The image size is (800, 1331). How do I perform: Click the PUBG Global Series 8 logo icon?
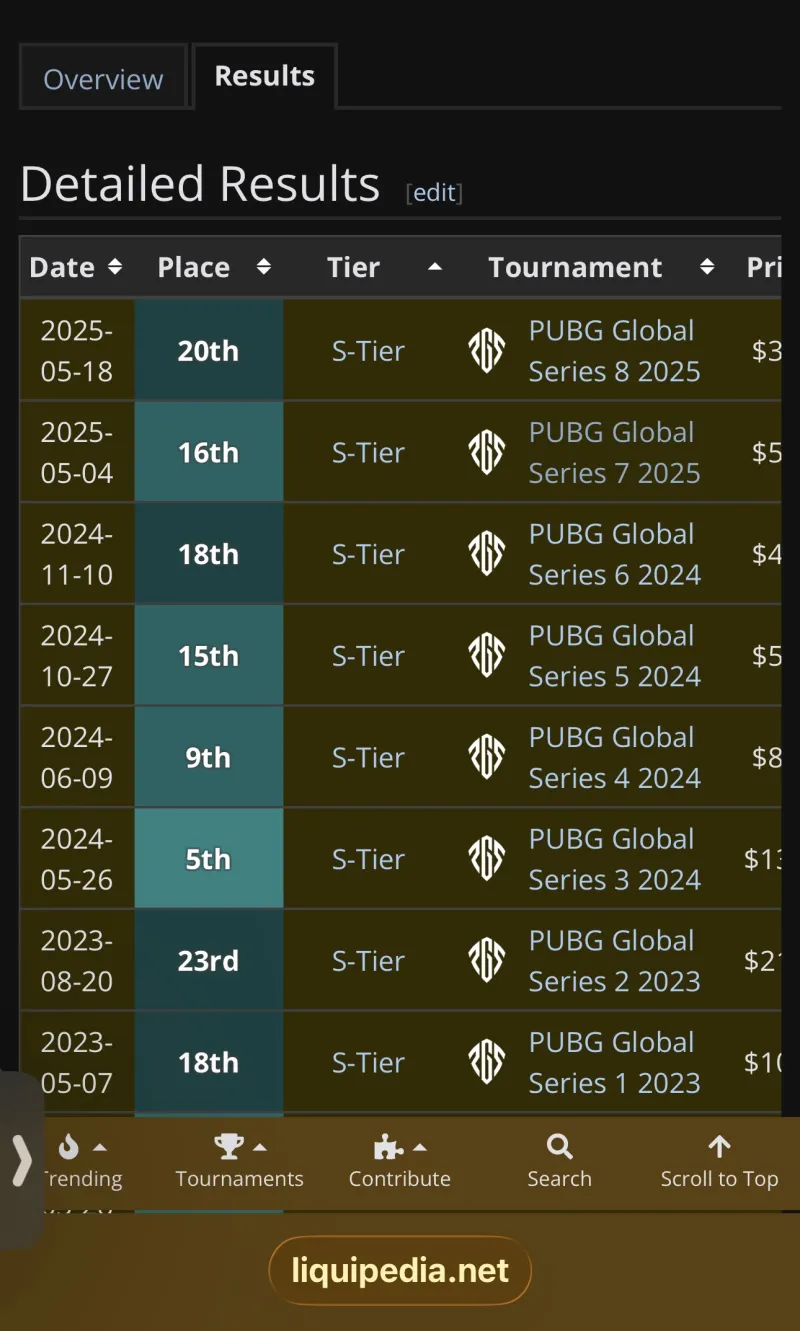[487, 351]
